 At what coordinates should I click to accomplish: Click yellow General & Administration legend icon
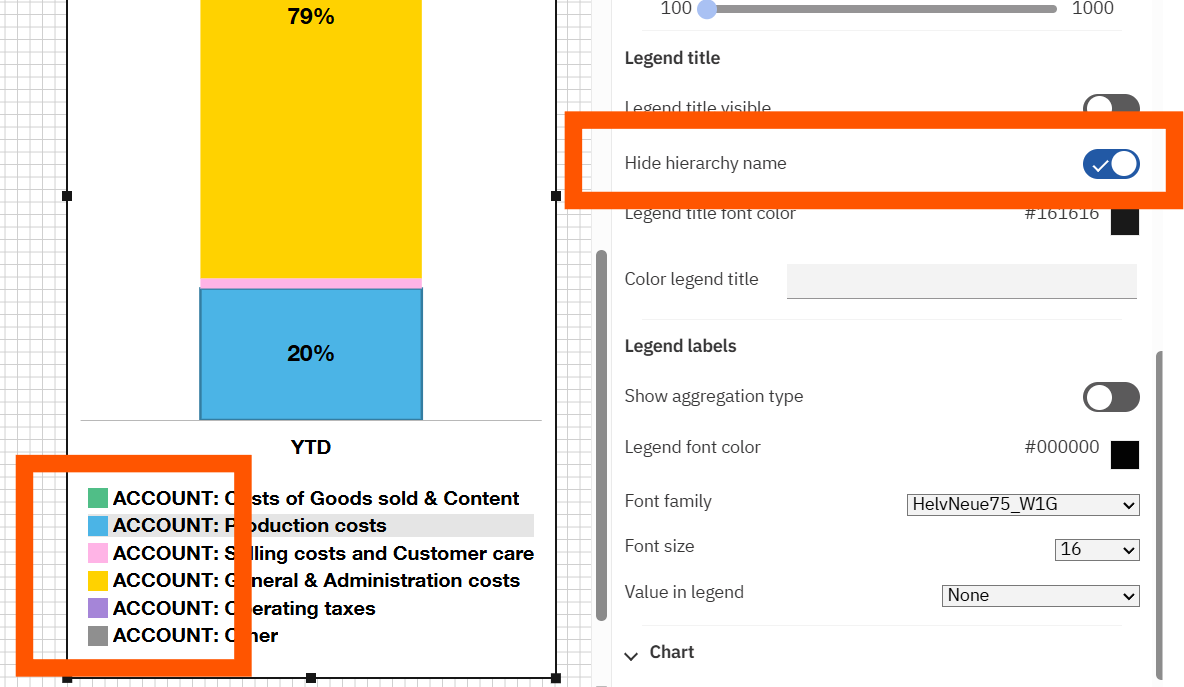click(98, 580)
